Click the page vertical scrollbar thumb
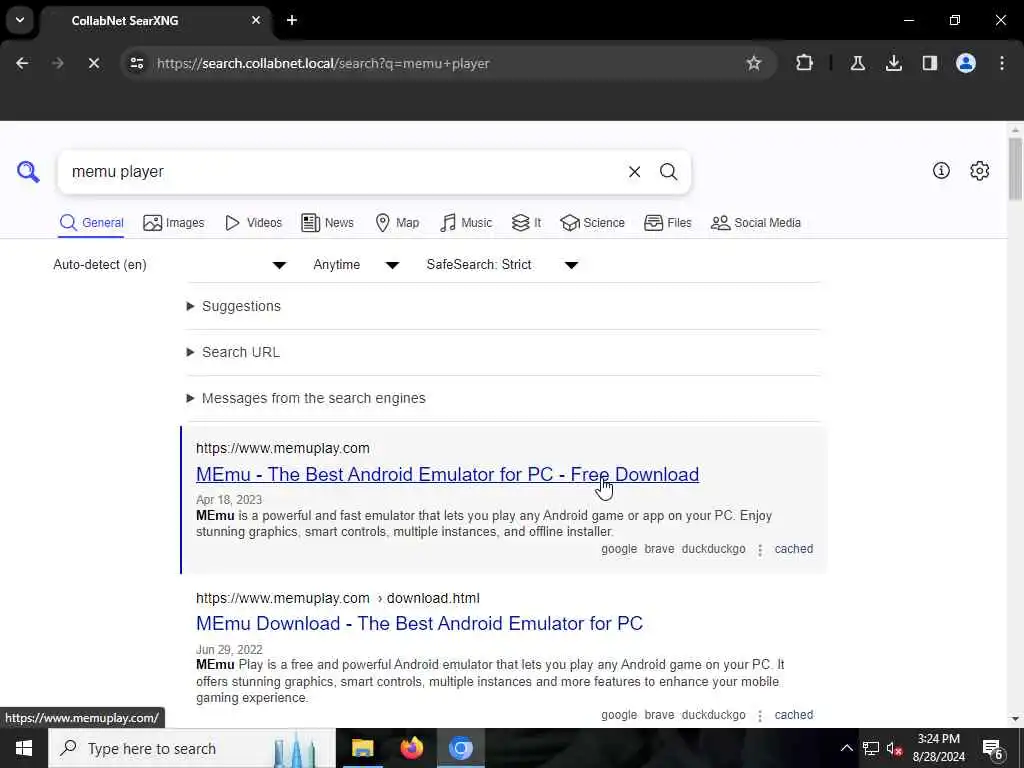 [x=1015, y=168]
